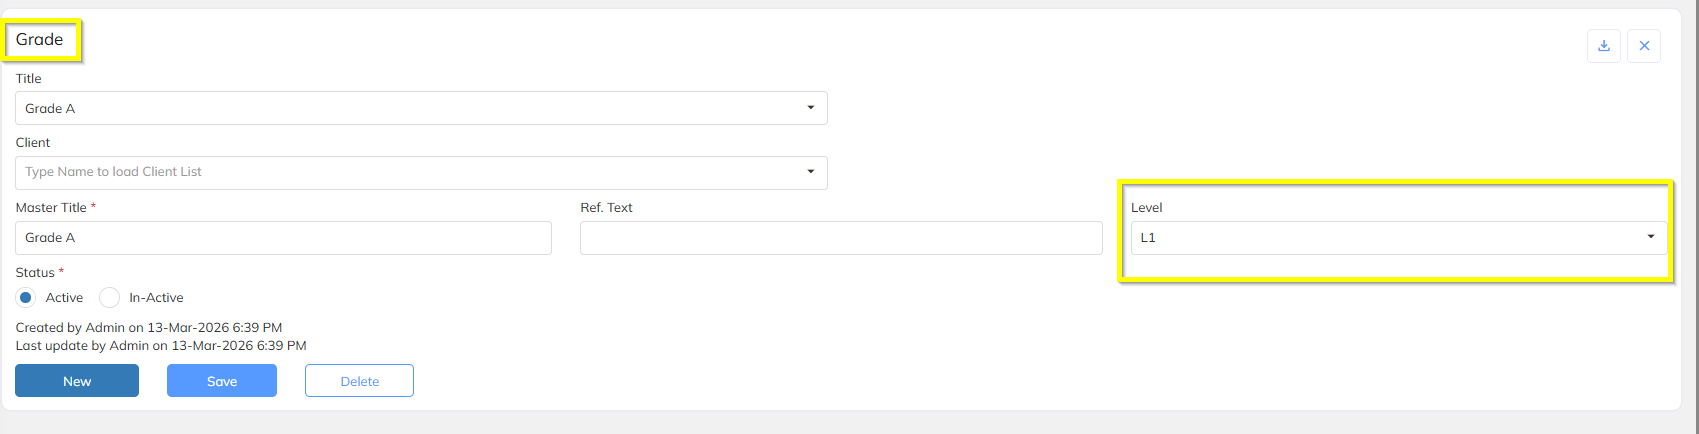Click the "Last update by Admin" text
1699x434 pixels.
(161, 346)
